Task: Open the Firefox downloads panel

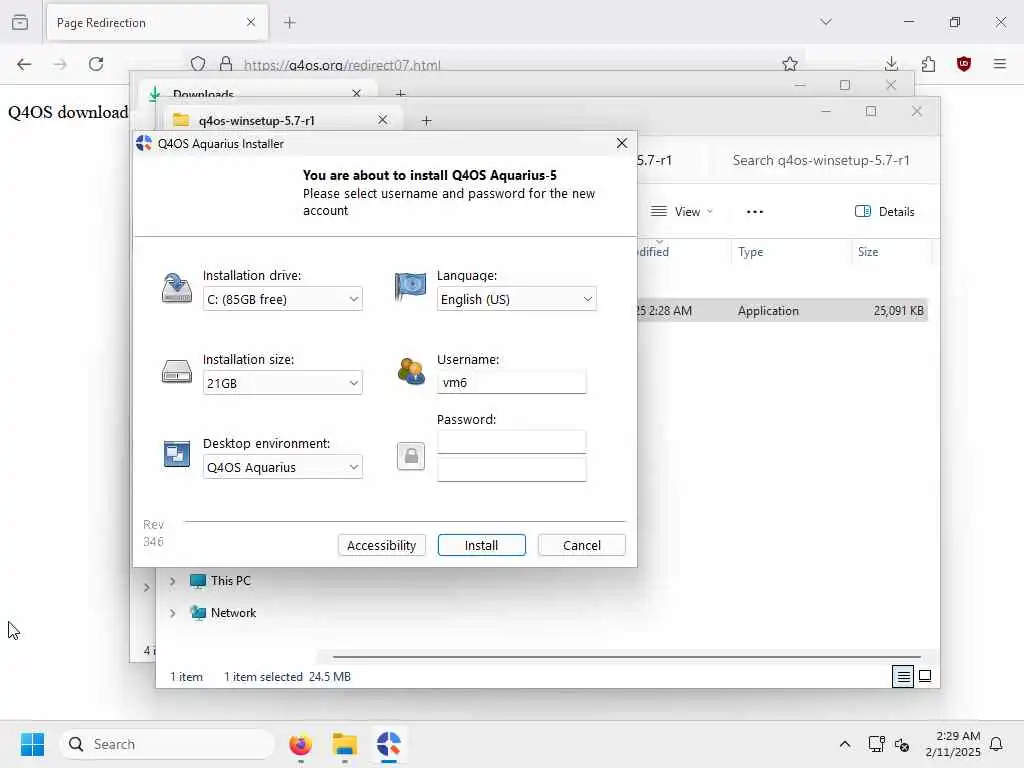Action: point(891,64)
